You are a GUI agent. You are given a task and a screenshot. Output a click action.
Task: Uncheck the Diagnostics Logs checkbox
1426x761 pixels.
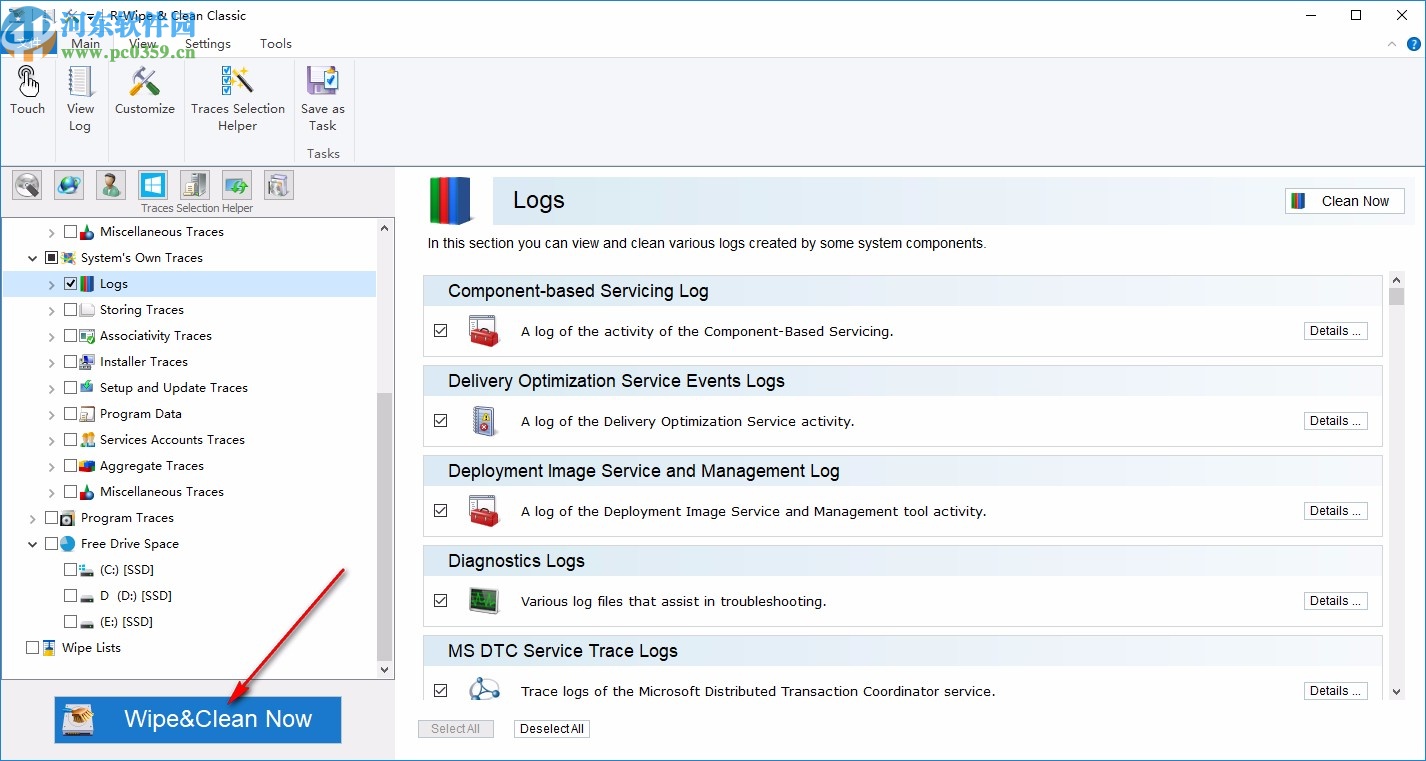point(441,601)
